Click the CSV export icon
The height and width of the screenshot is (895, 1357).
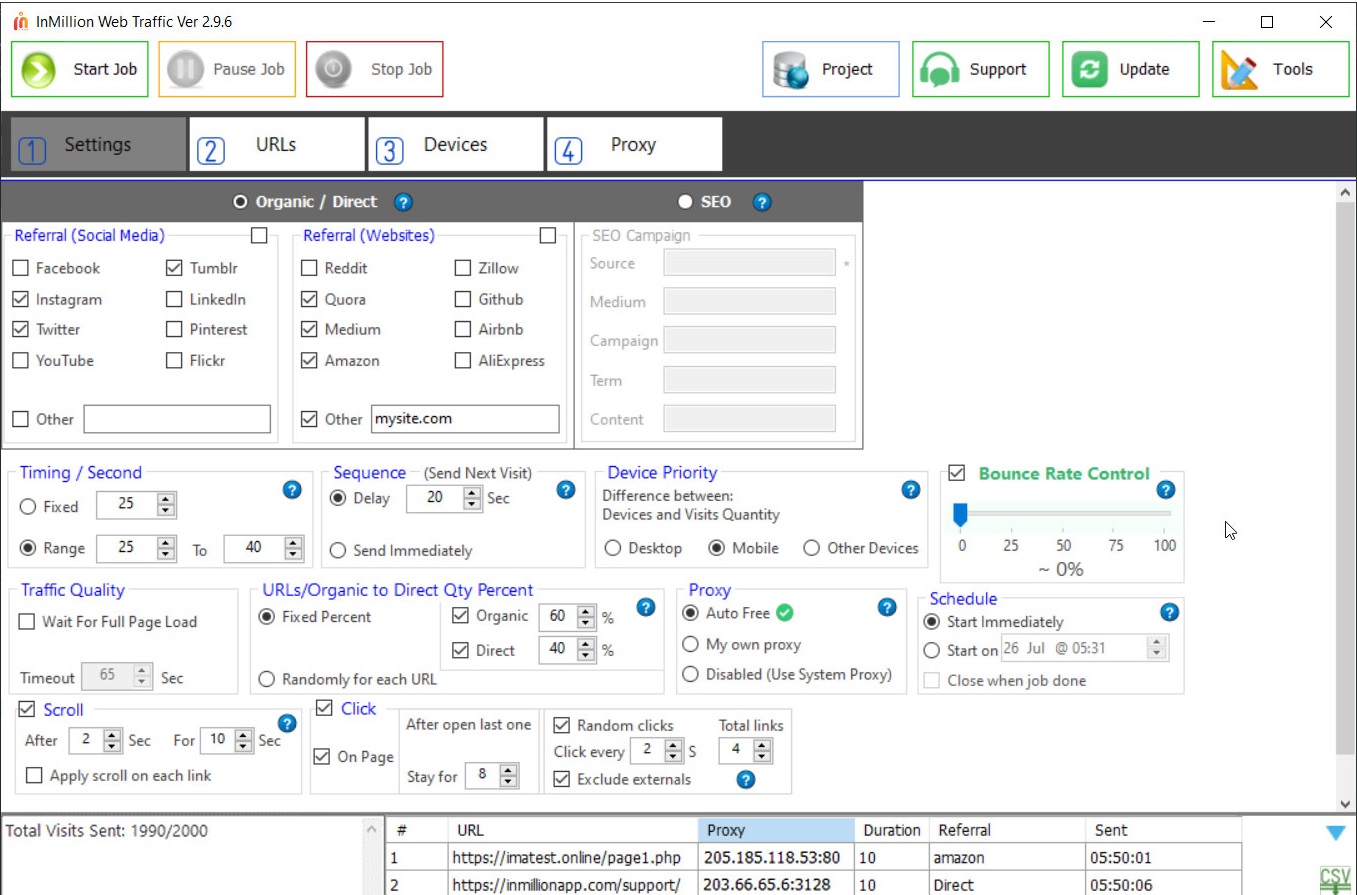1335,880
